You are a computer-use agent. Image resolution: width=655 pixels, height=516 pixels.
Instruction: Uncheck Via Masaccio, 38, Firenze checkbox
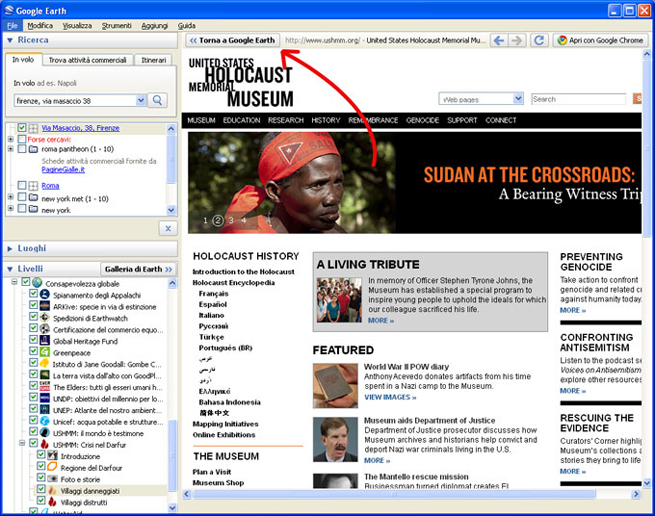point(22,128)
